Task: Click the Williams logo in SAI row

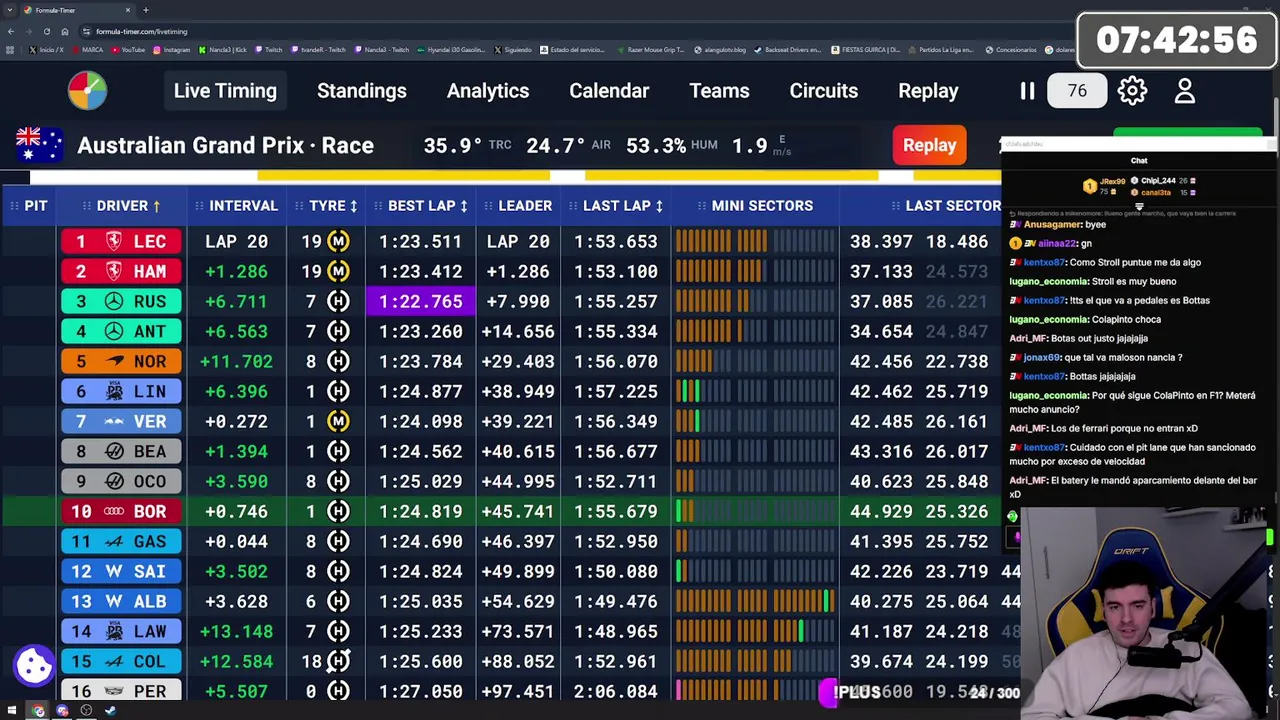Action: [114, 571]
